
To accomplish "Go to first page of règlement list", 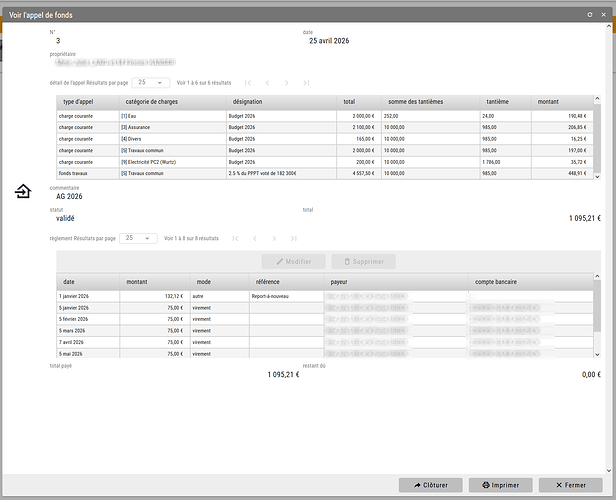I will point(235,238).
